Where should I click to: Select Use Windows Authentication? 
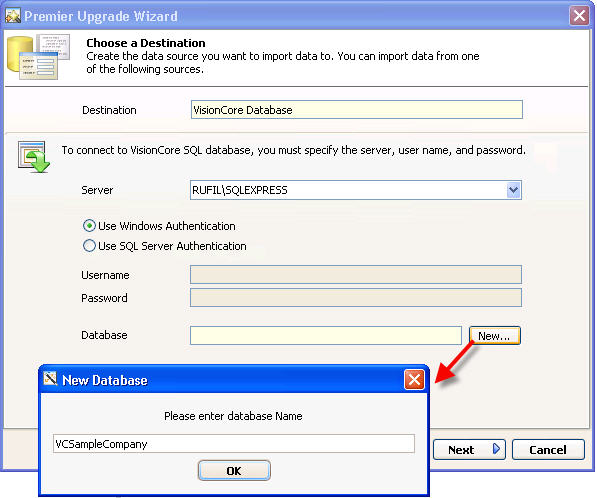pyautogui.click(x=89, y=226)
